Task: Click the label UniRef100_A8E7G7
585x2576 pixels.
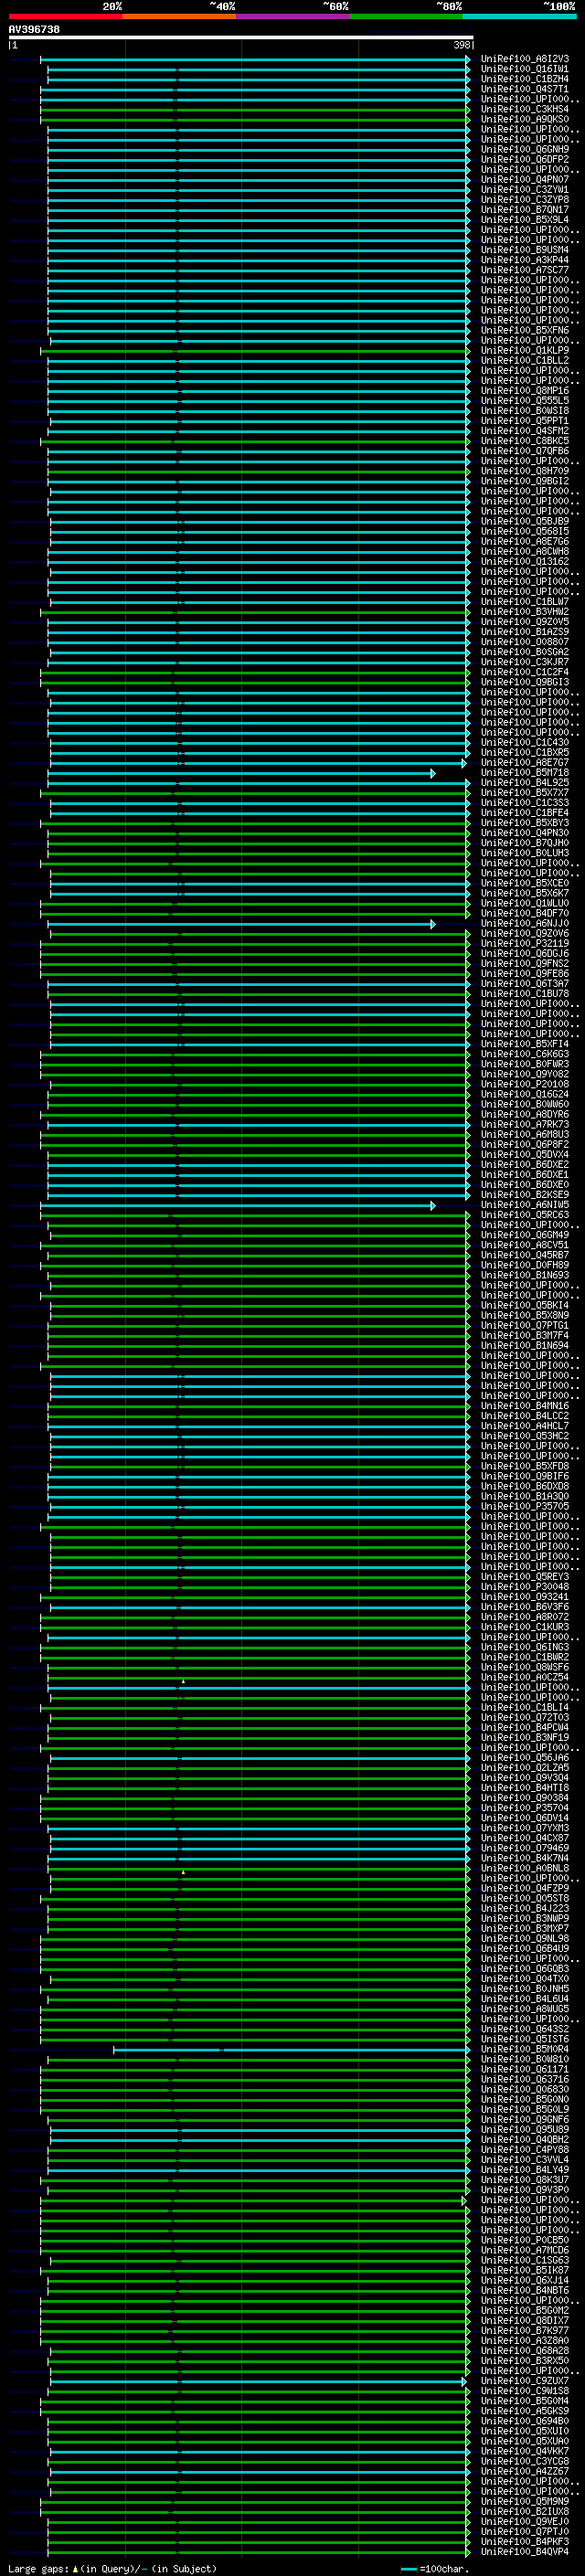Action: [x=524, y=762]
